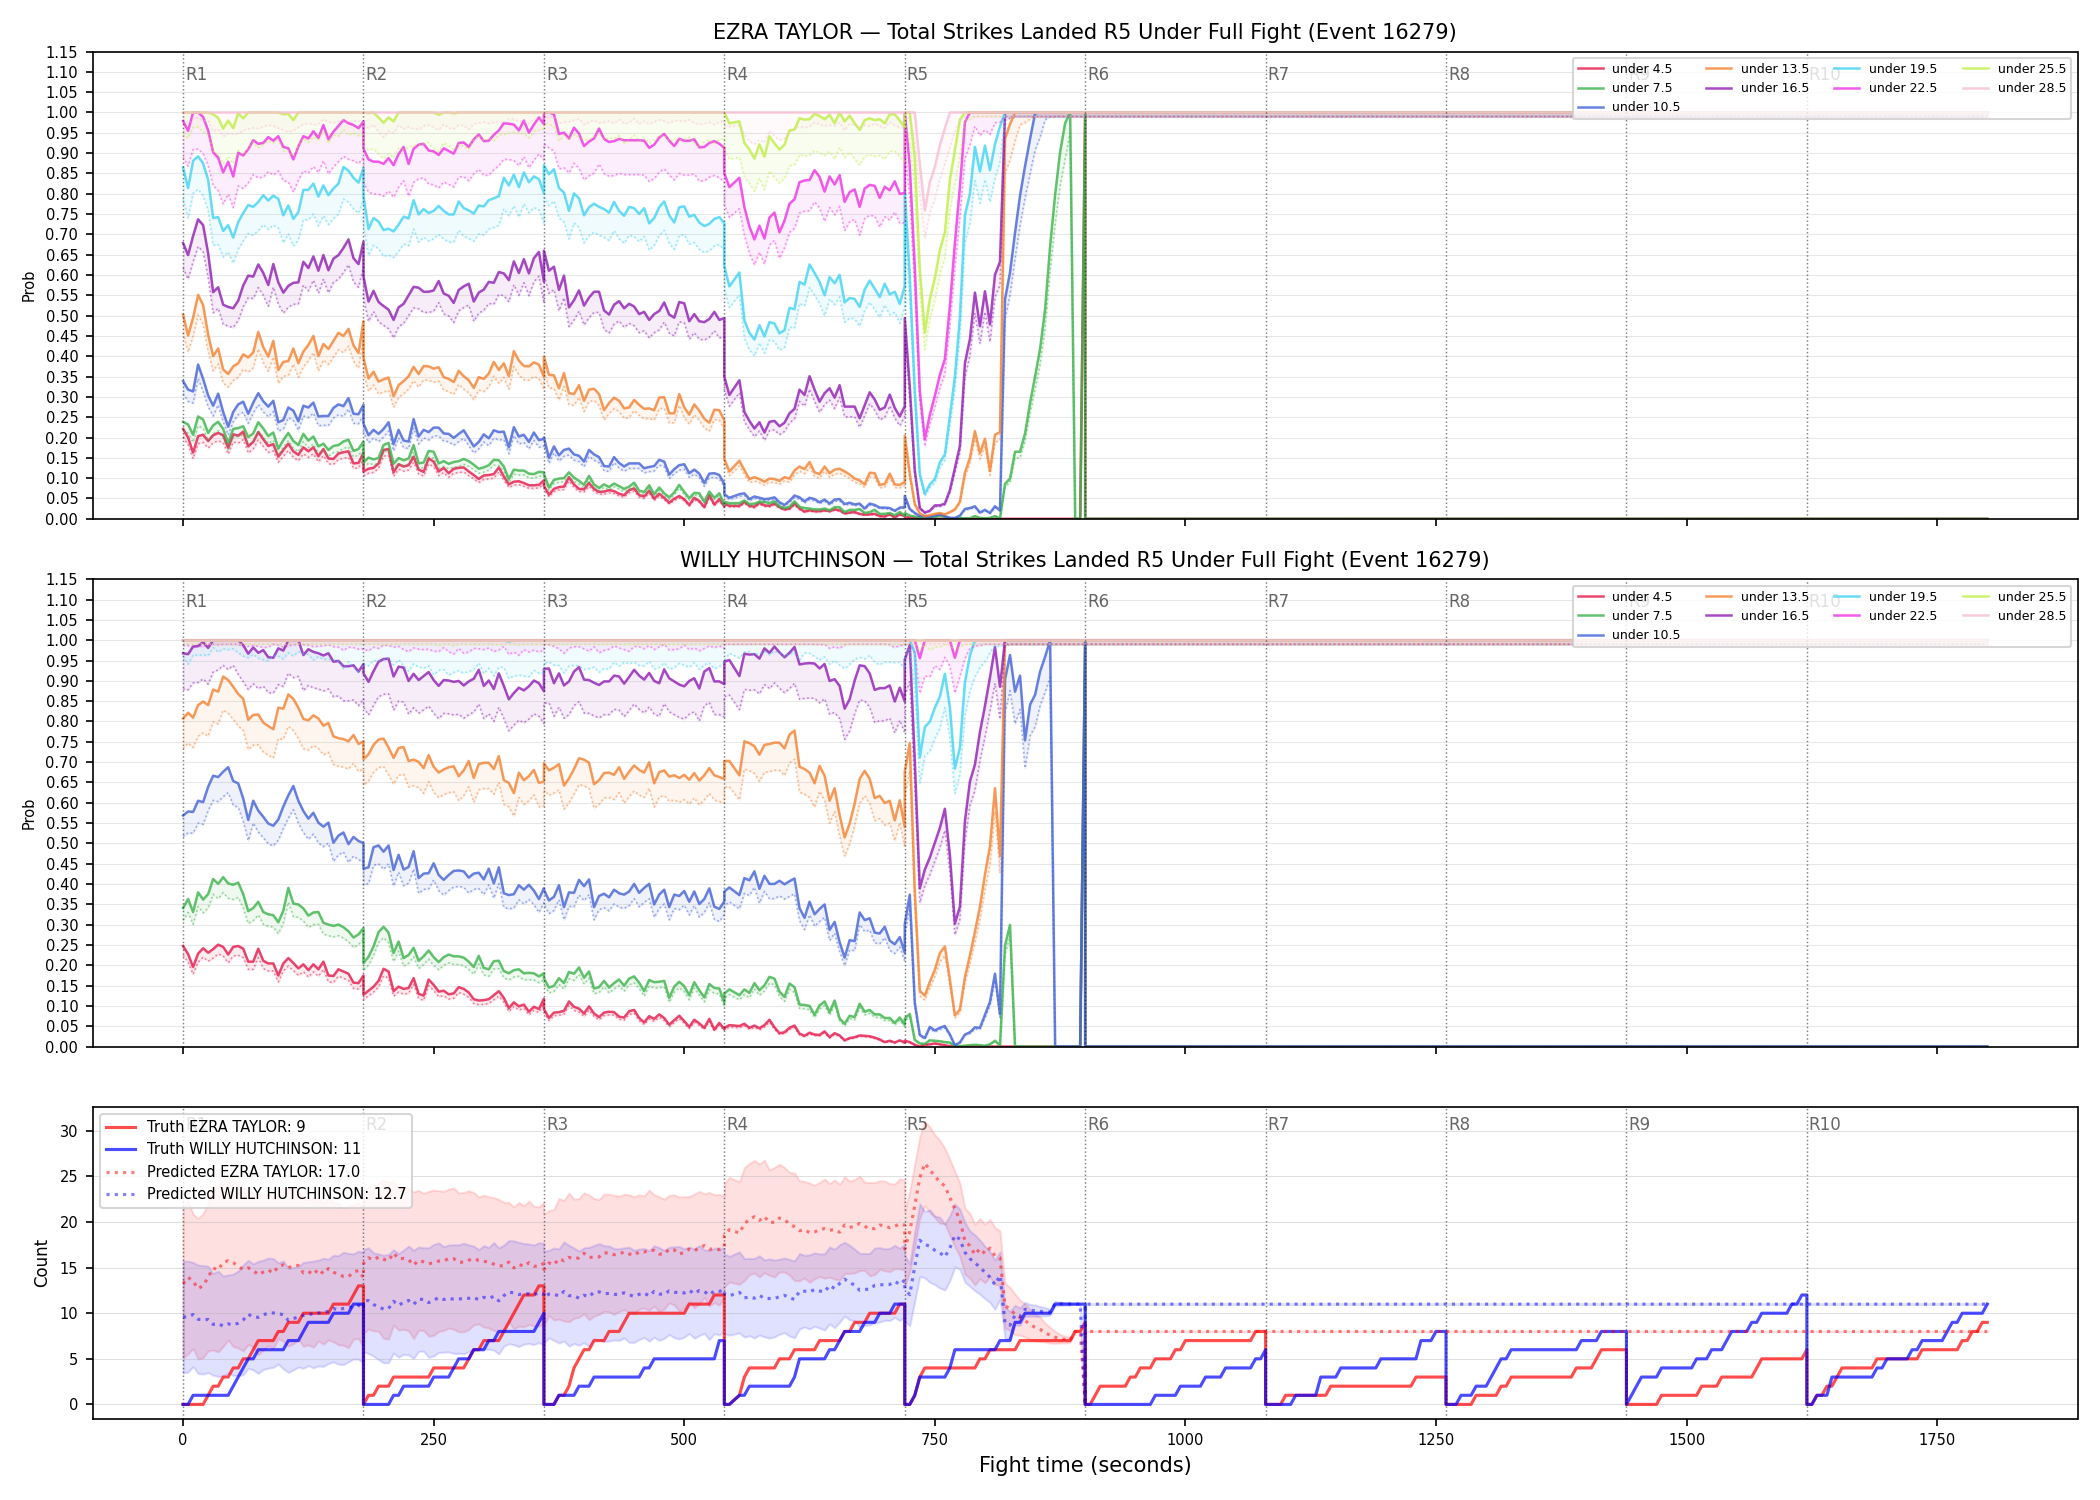Click the 1500 x-axis tick label
2100x1500 pixels.
tap(1687, 1440)
